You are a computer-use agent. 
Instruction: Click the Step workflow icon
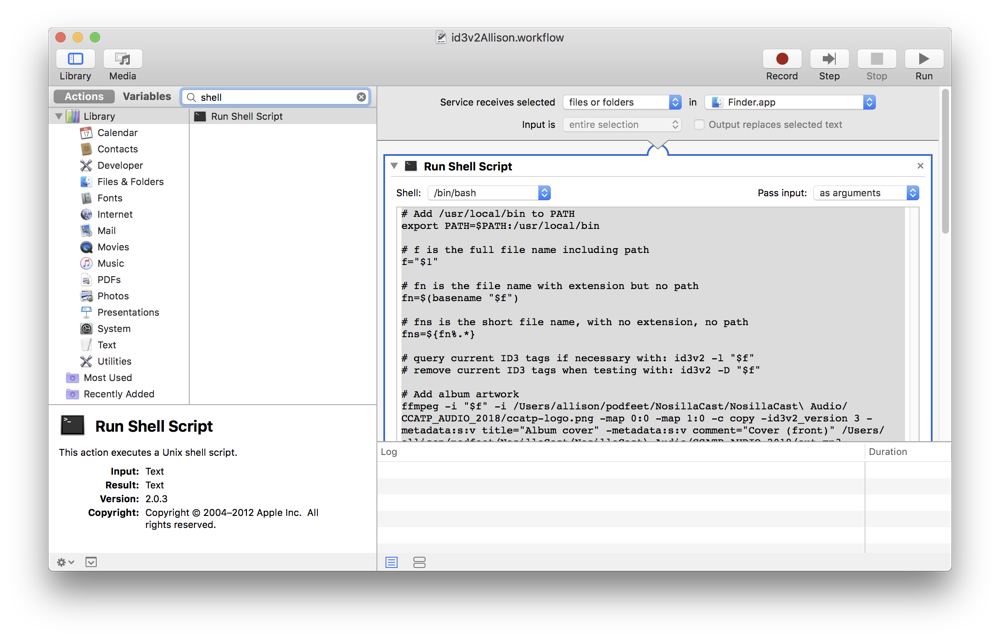[829, 60]
